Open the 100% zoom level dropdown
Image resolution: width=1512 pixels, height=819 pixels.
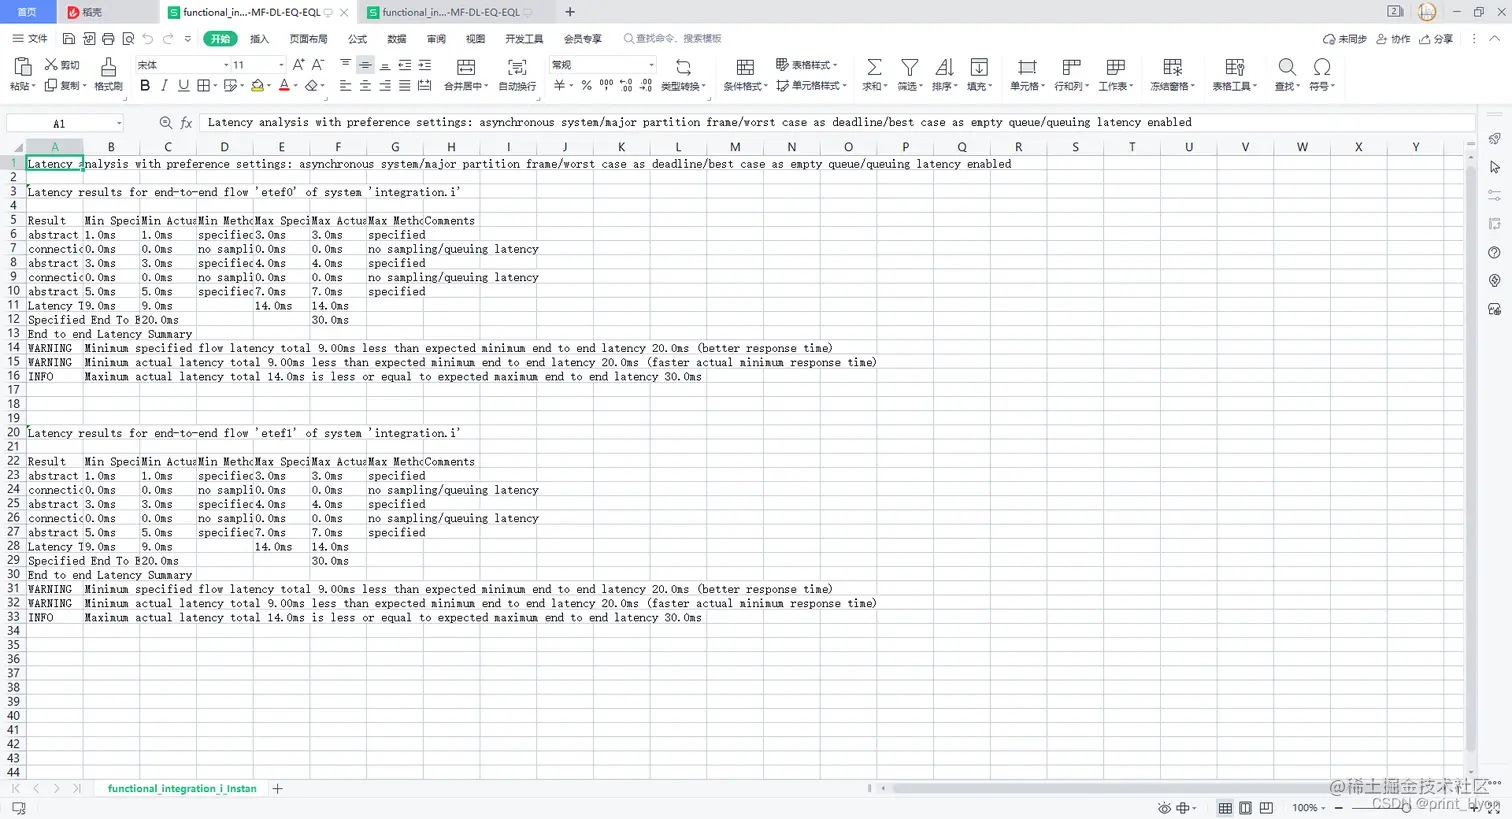pos(1308,807)
